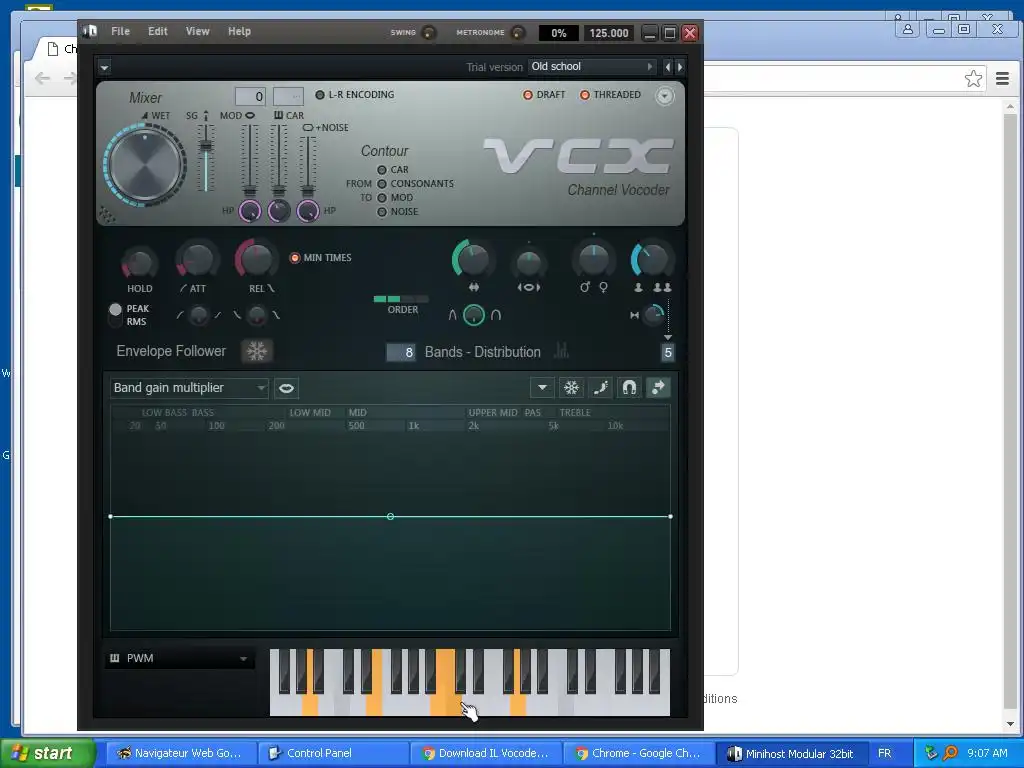1024x768 pixels.
Task: Click the band width knob
Action: click(x=472, y=259)
